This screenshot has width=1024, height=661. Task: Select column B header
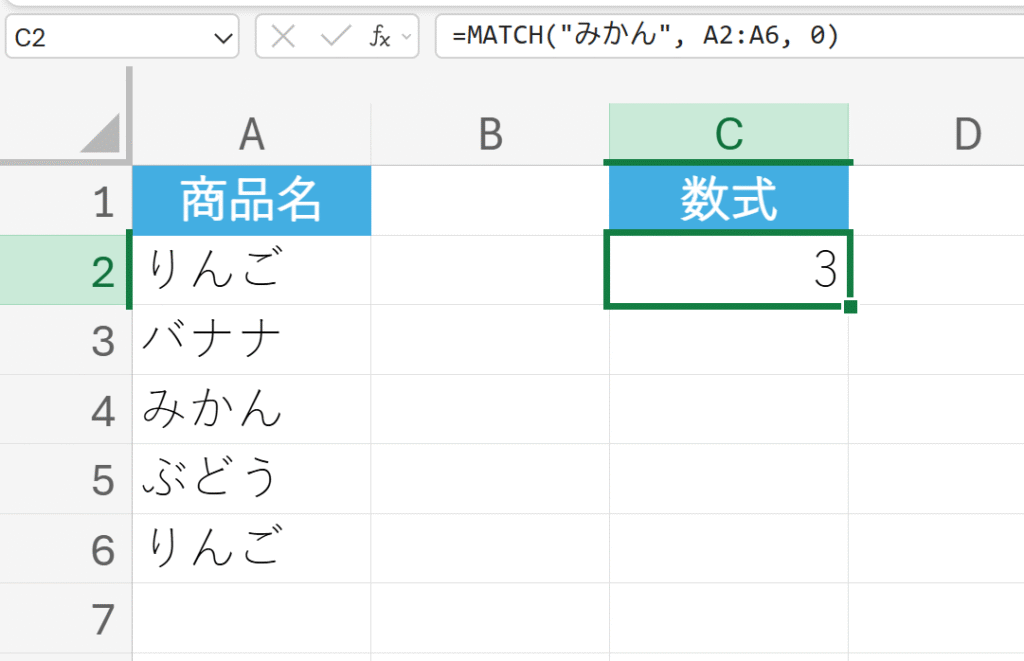click(x=490, y=135)
